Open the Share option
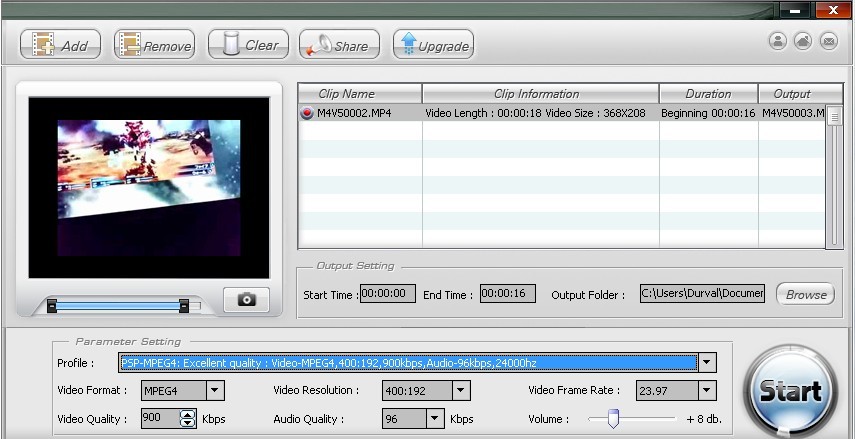This screenshot has height=439, width=855. [x=339, y=45]
